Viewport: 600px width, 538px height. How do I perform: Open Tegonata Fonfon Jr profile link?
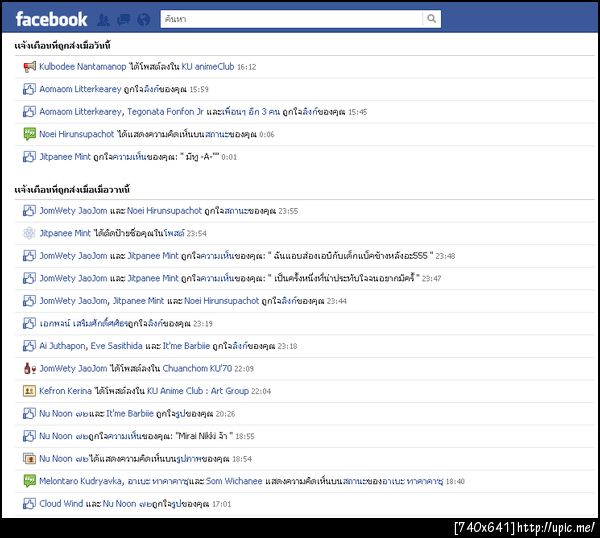(165, 112)
